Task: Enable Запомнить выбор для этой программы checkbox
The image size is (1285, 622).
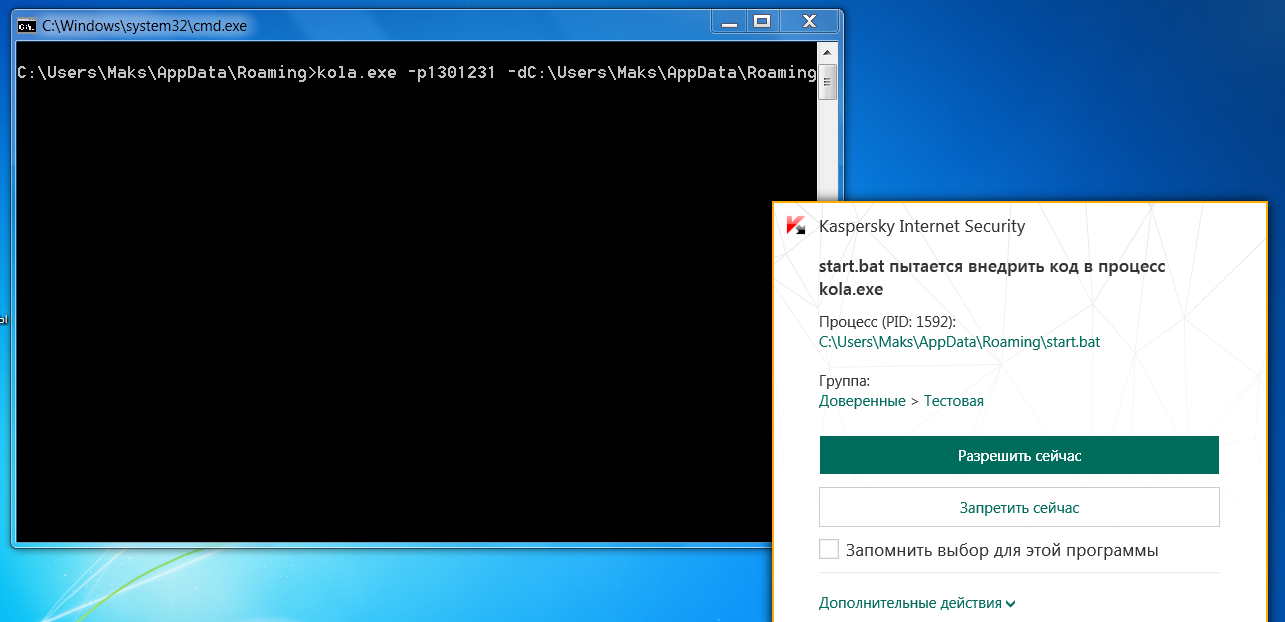Action: pyautogui.click(x=829, y=549)
